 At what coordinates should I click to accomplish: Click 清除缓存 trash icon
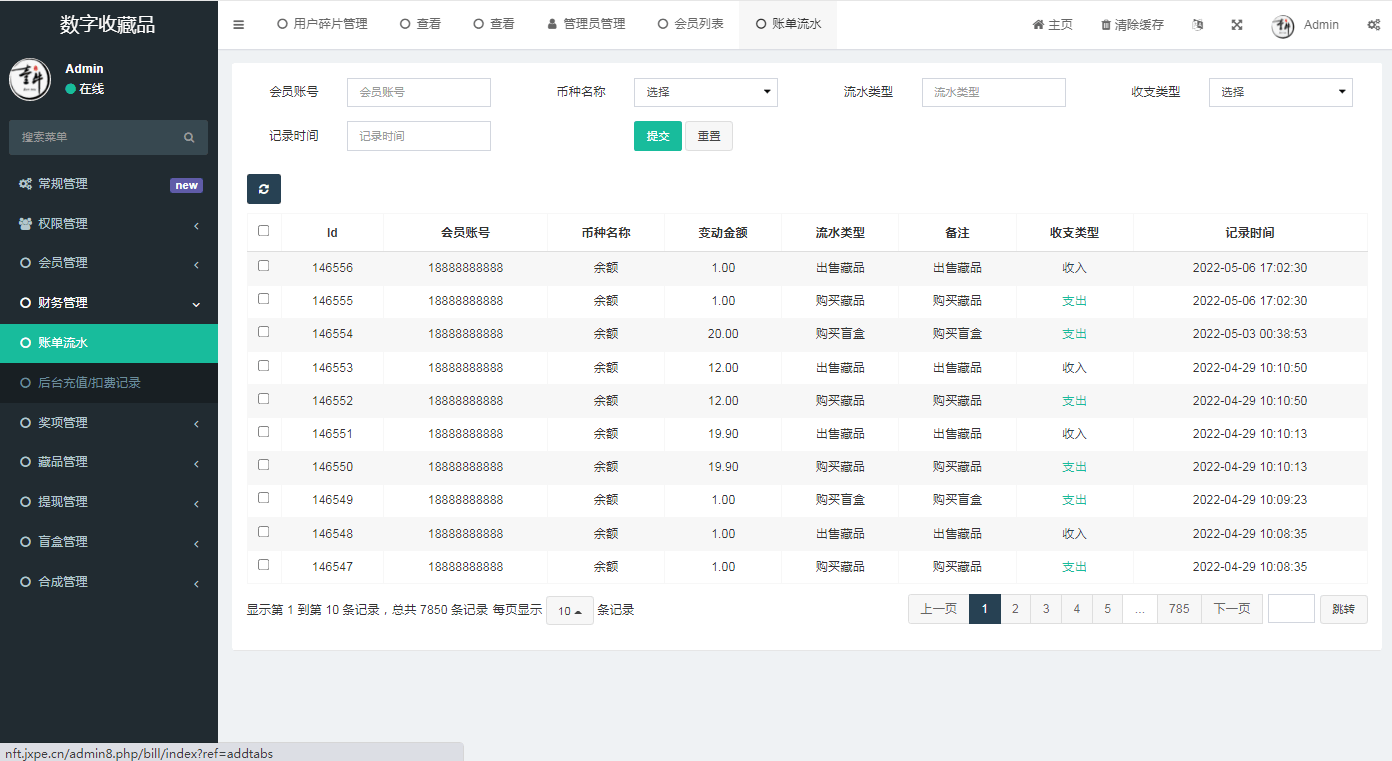1105,25
